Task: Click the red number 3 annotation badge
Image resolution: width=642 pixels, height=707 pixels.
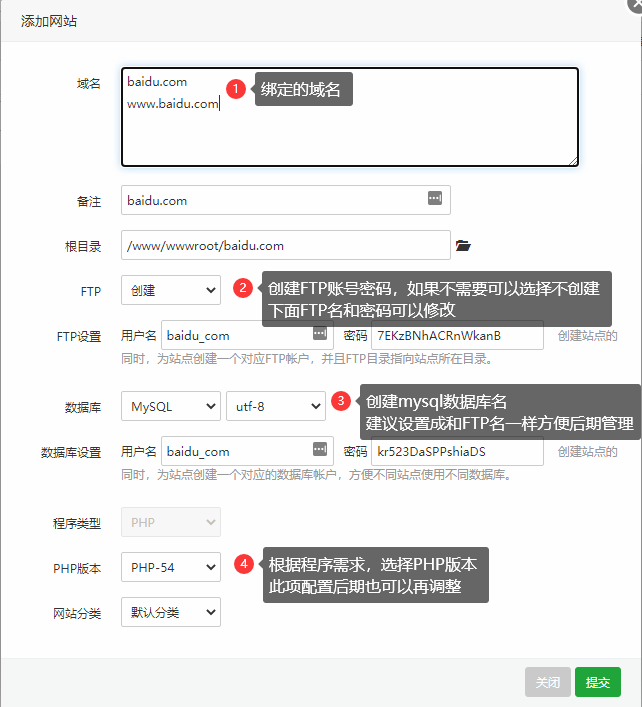Action: [x=342, y=402]
